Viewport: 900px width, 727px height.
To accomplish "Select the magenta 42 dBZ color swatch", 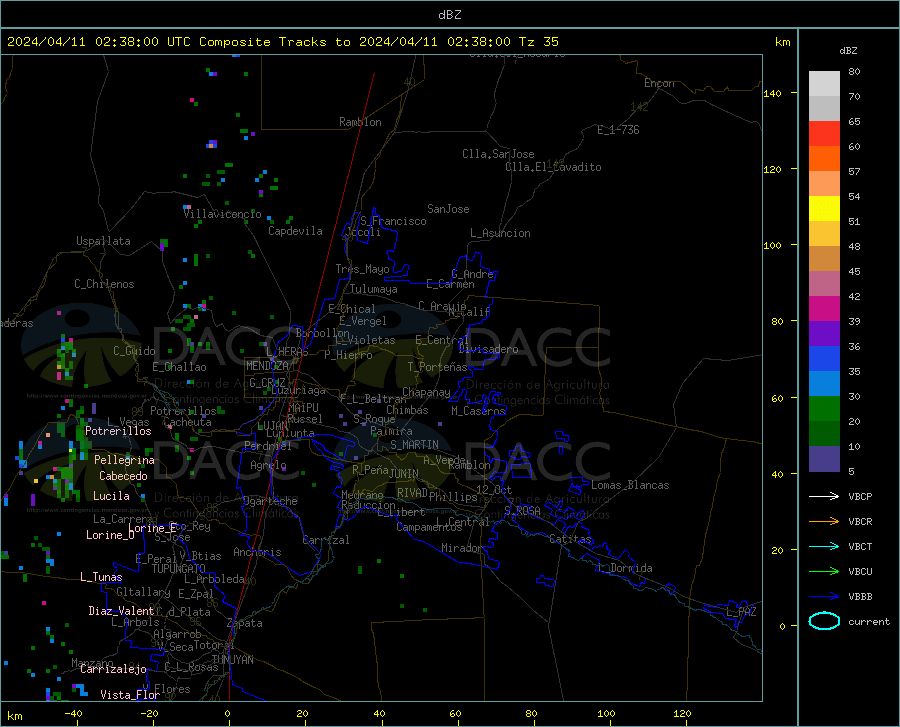I will click(824, 309).
